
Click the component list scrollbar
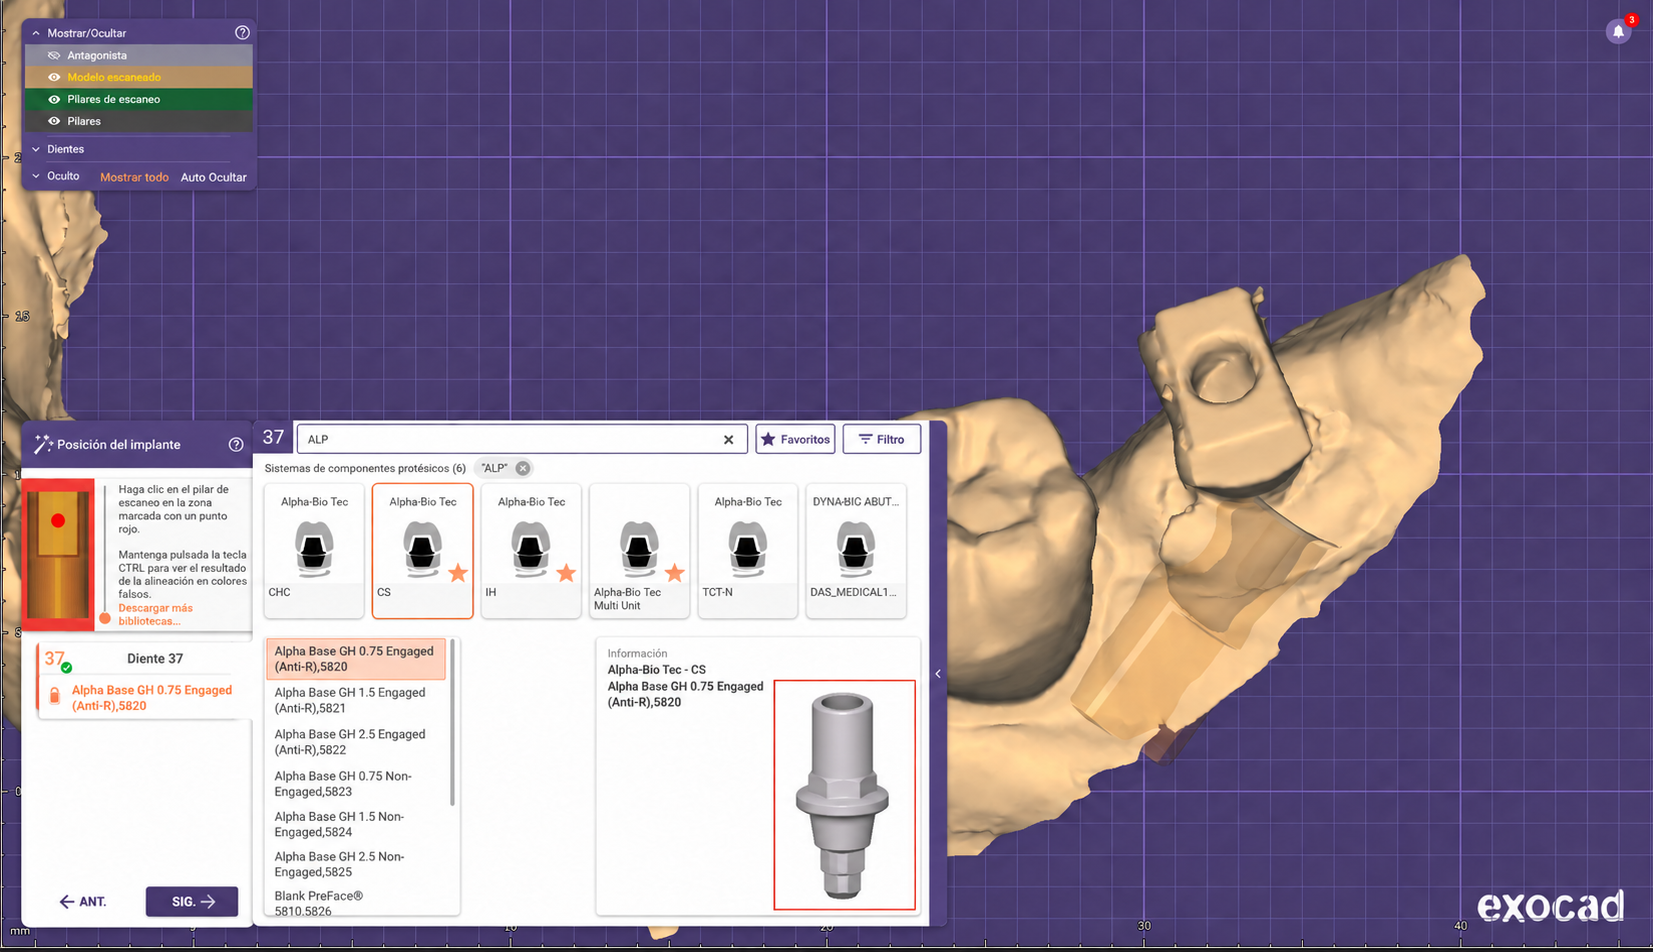[x=453, y=722]
